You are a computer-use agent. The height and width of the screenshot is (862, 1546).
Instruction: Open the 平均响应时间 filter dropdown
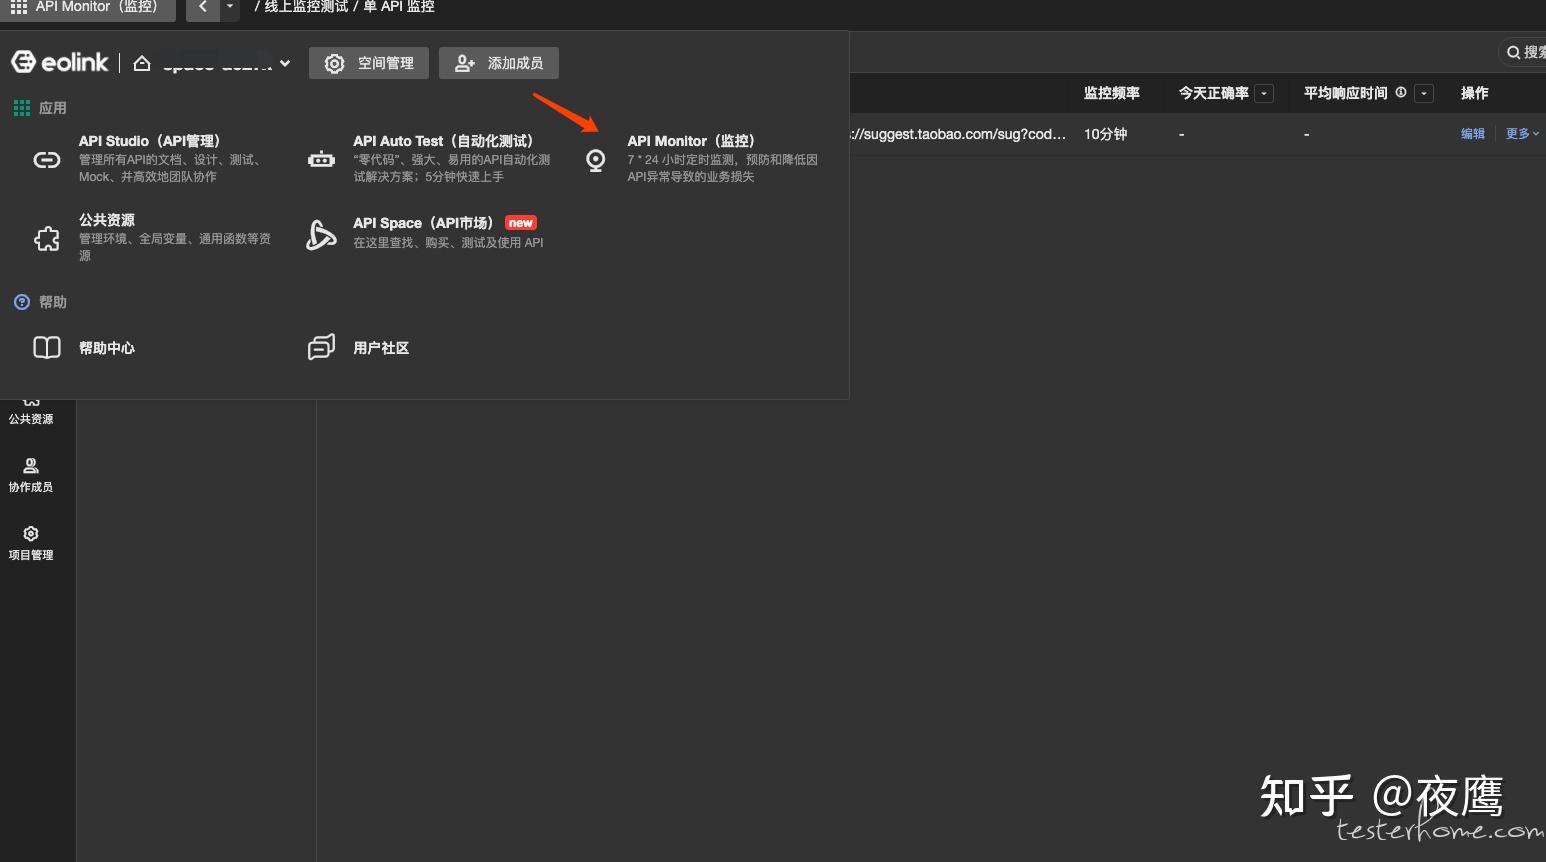[x=1424, y=93]
